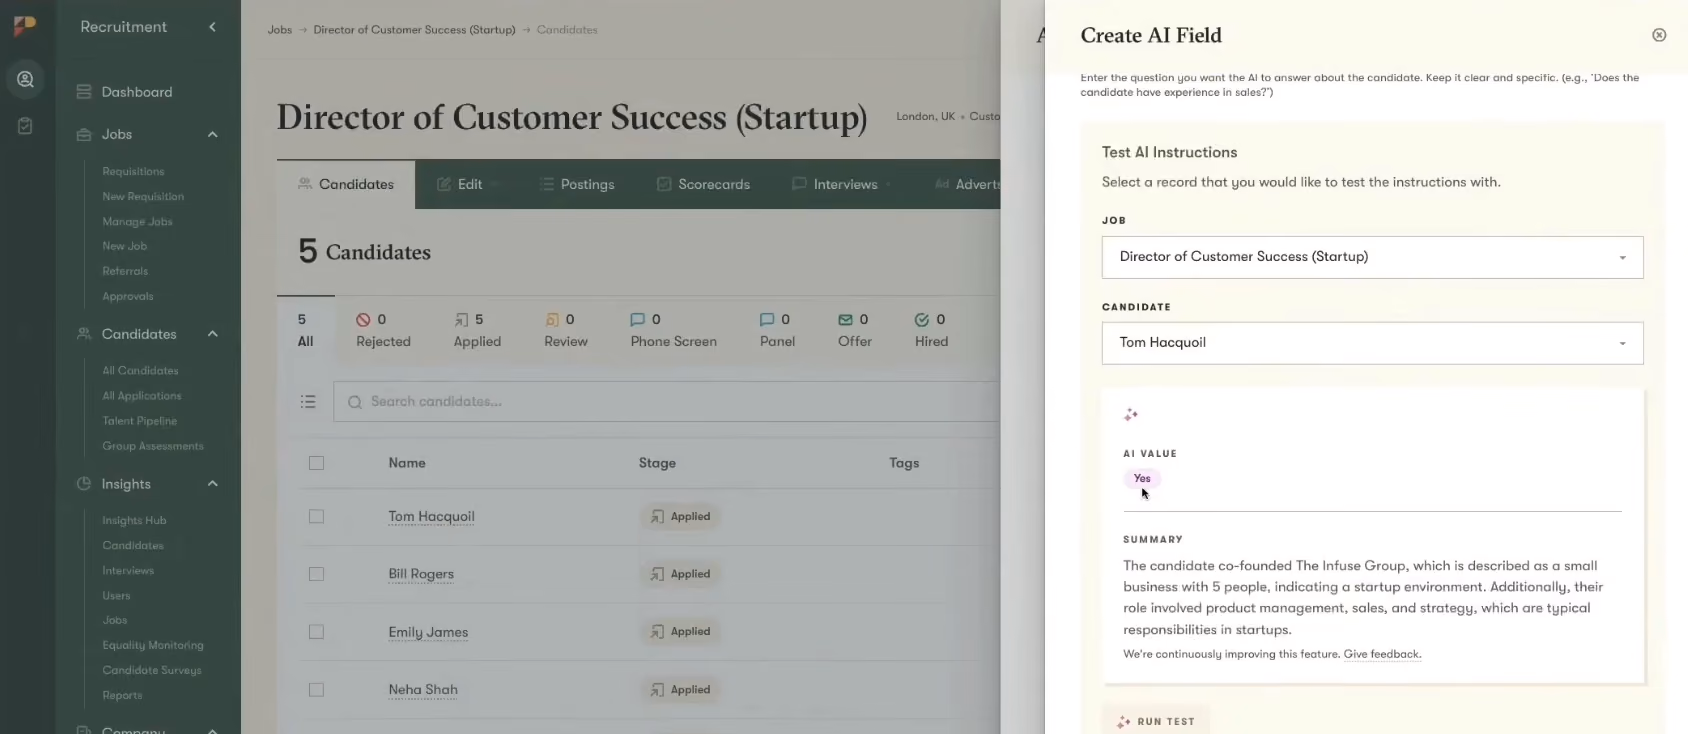The width and height of the screenshot is (1688, 734).
Task: Open Tom Hacquoil candidate profile
Action: pos(431,517)
